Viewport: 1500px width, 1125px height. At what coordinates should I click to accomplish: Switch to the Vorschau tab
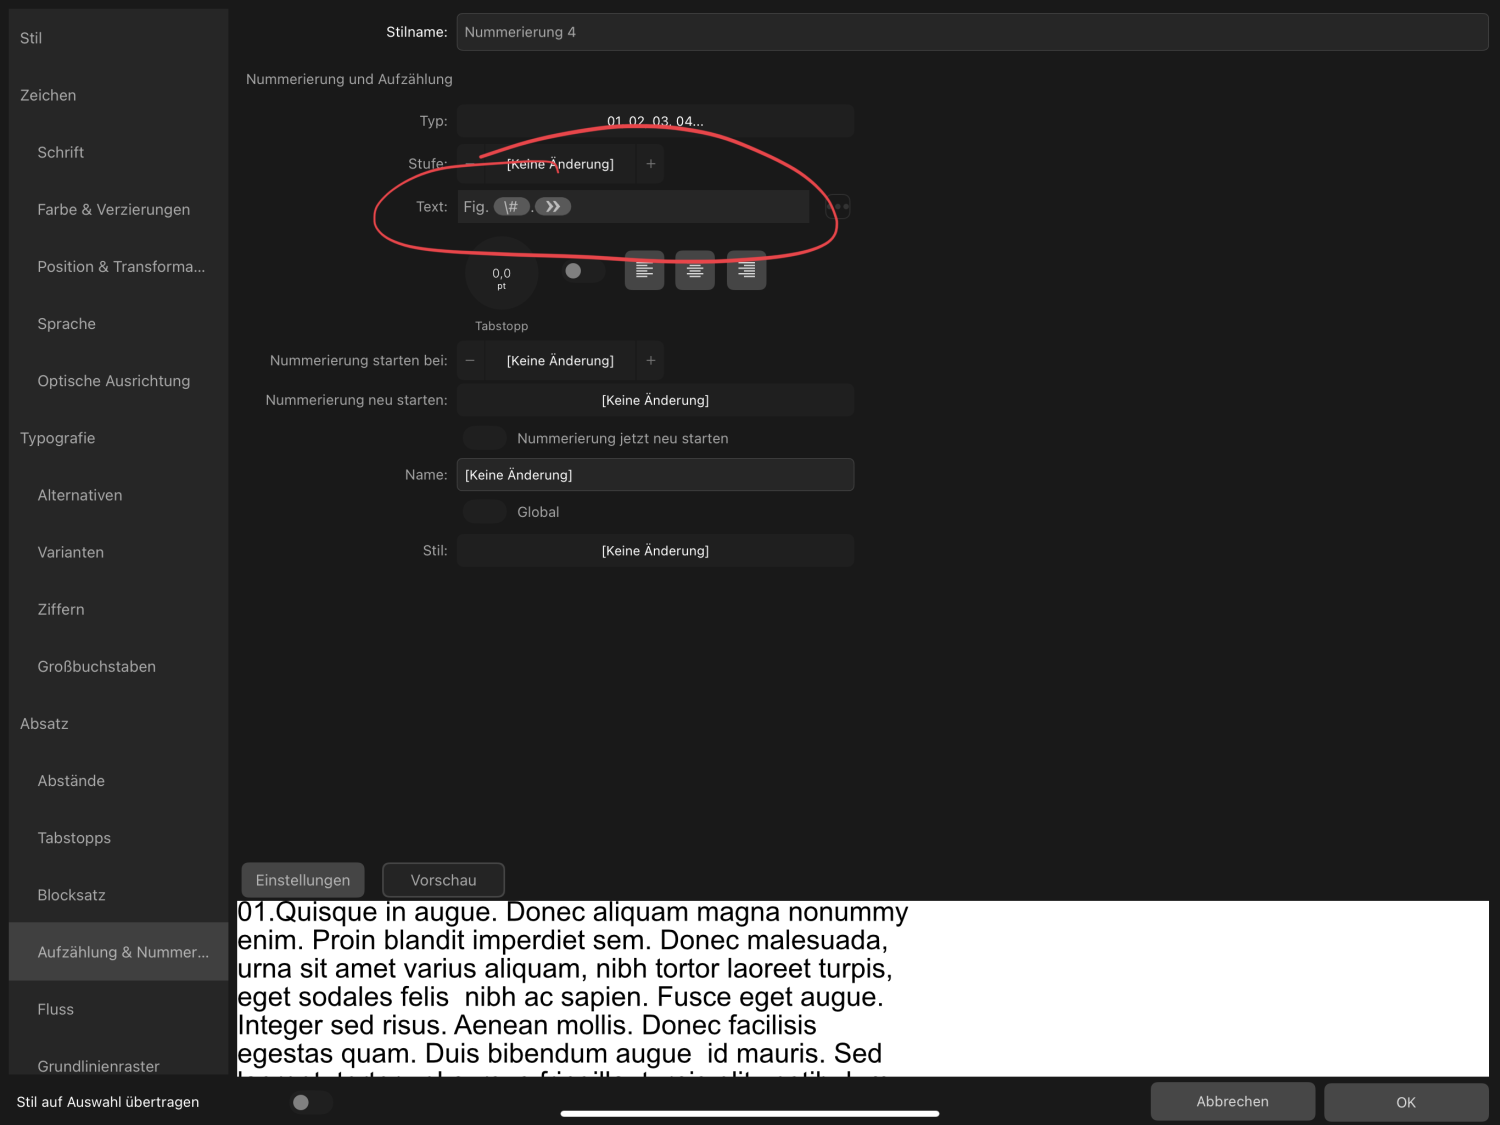click(x=443, y=879)
